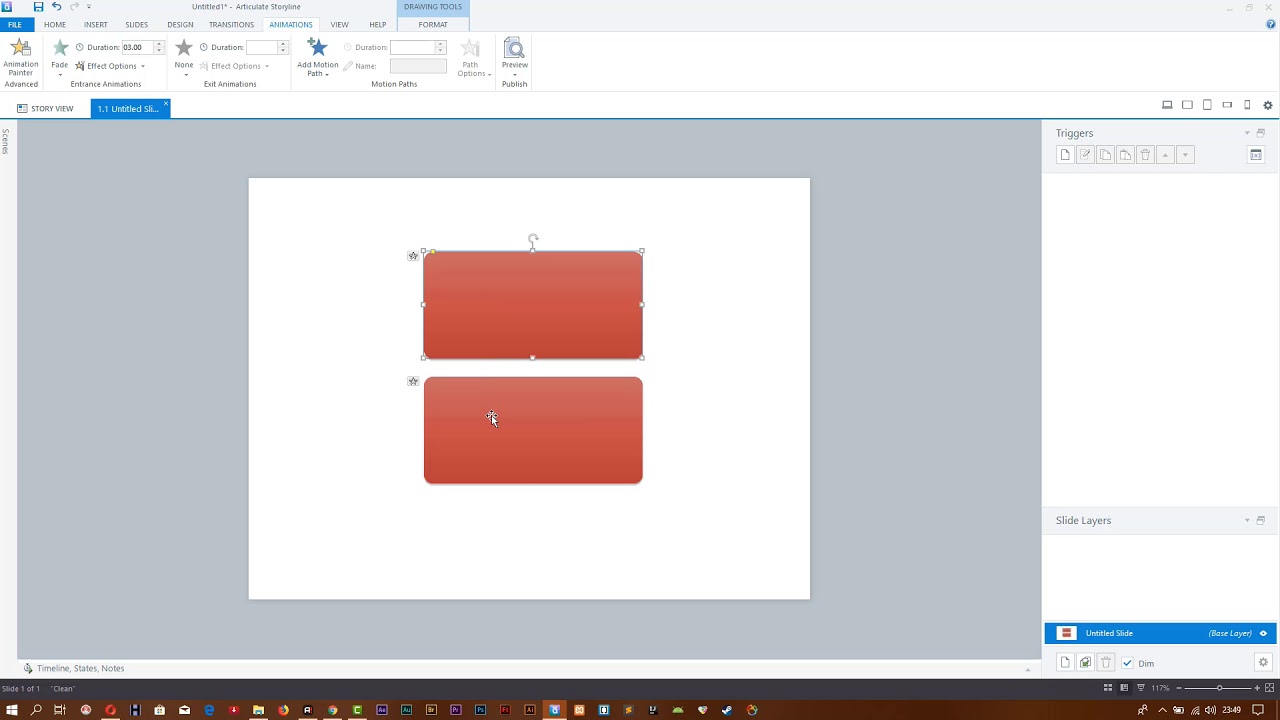The width and height of the screenshot is (1280, 720).
Task: Close the 1.1 Untitled Slide tab
Action: [x=166, y=104]
